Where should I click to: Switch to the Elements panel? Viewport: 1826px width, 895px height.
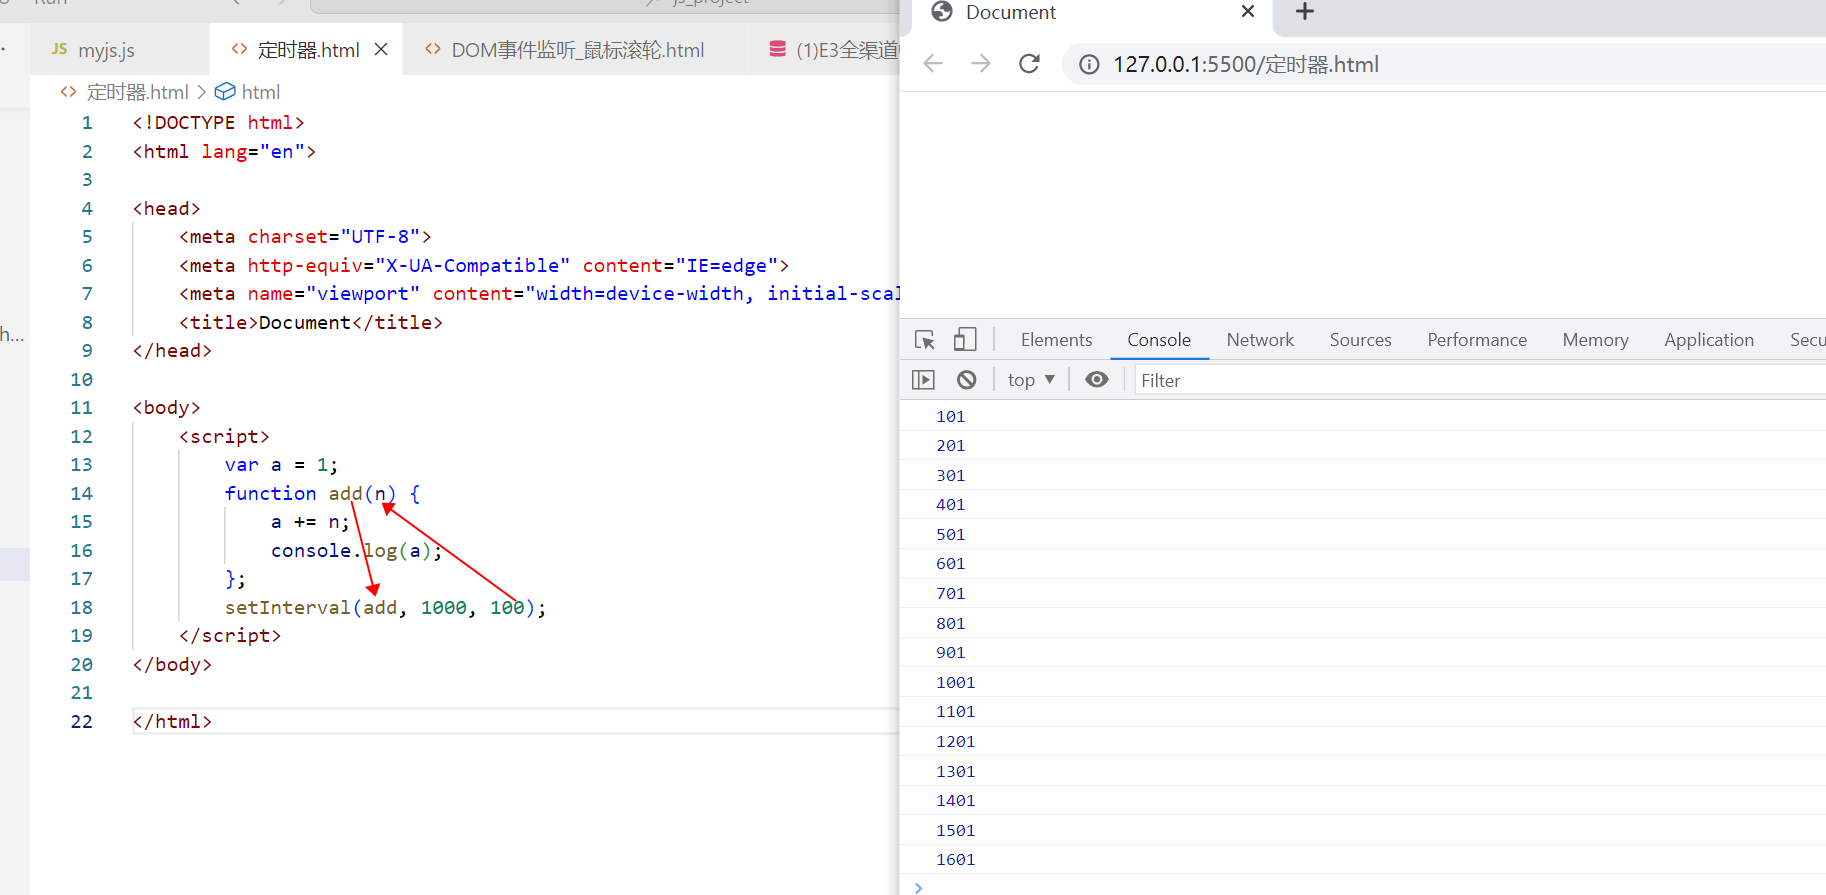click(1056, 340)
